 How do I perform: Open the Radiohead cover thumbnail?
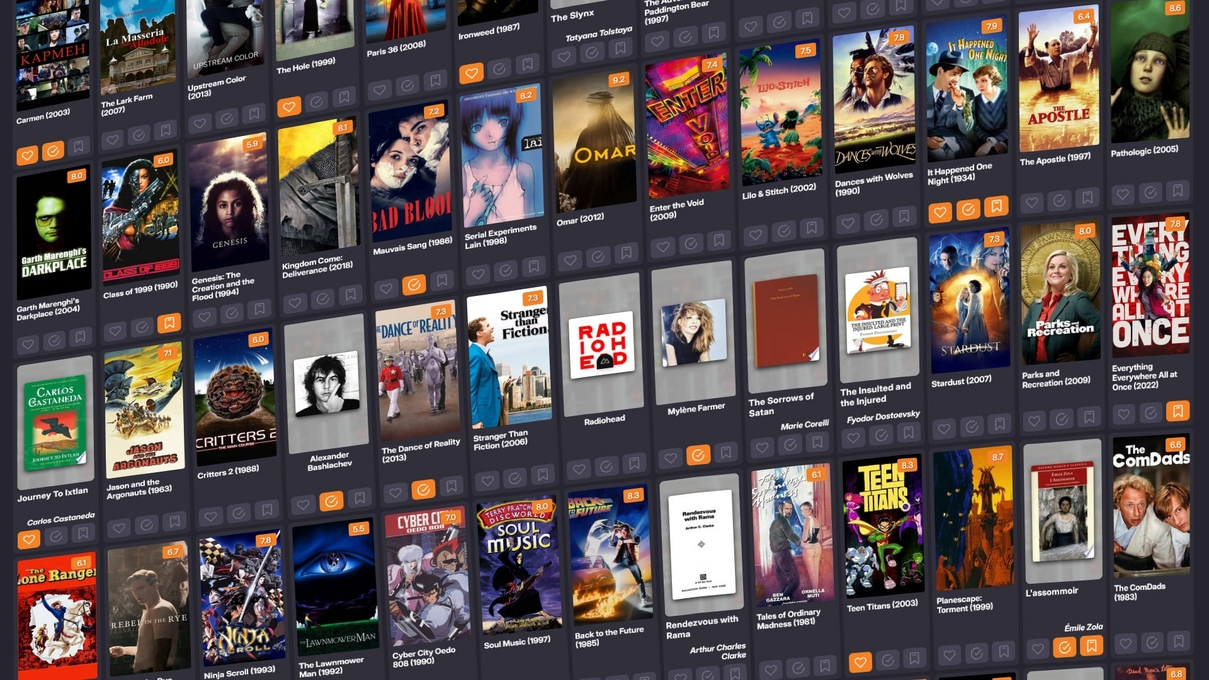(x=601, y=346)
